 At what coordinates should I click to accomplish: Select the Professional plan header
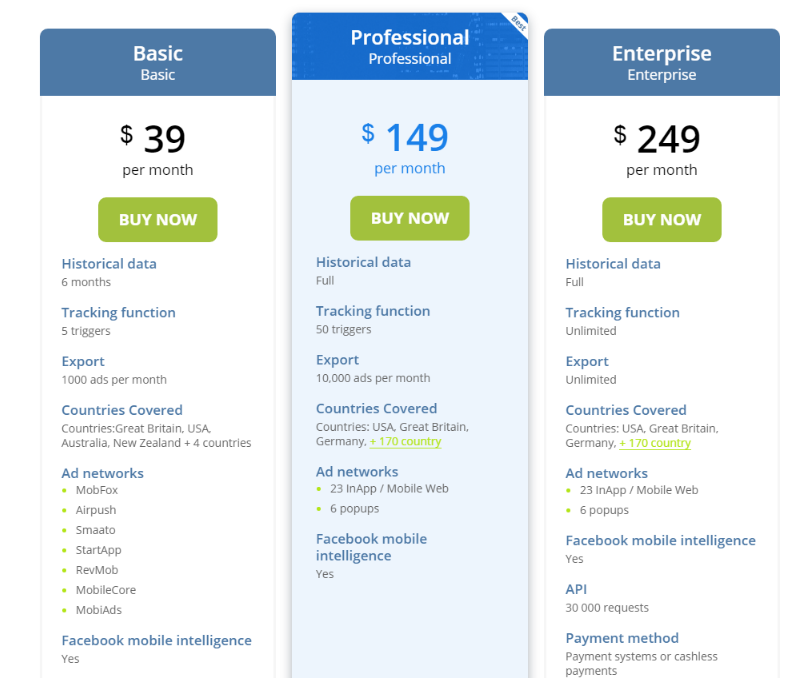pos(410,46)
